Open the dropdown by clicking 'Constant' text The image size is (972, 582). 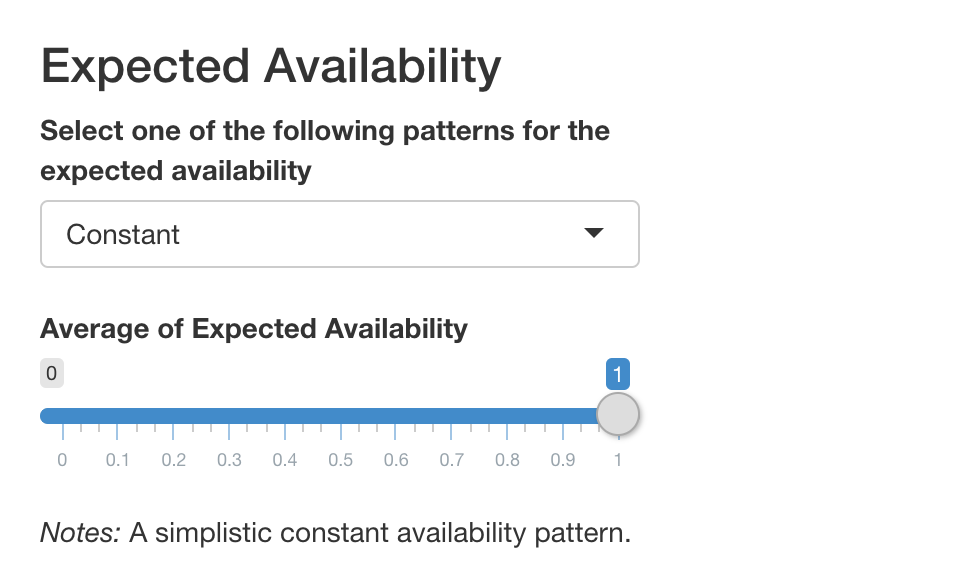tap(123, 235)
